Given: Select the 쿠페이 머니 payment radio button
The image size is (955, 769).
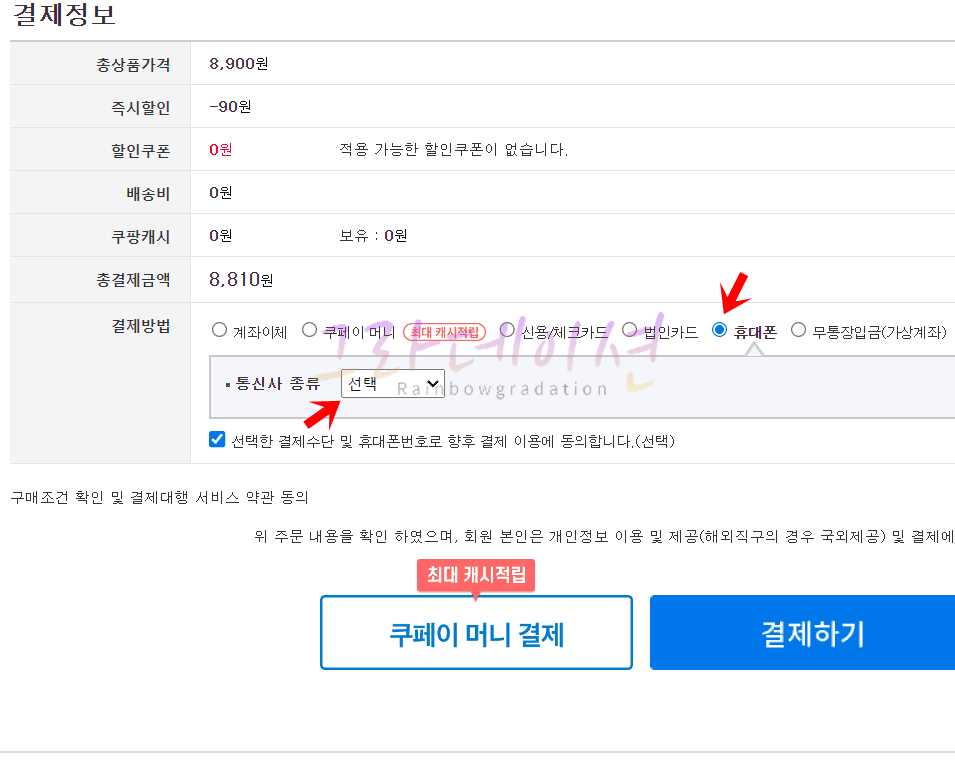Looking at the screenshot, I should pos(309,330).
